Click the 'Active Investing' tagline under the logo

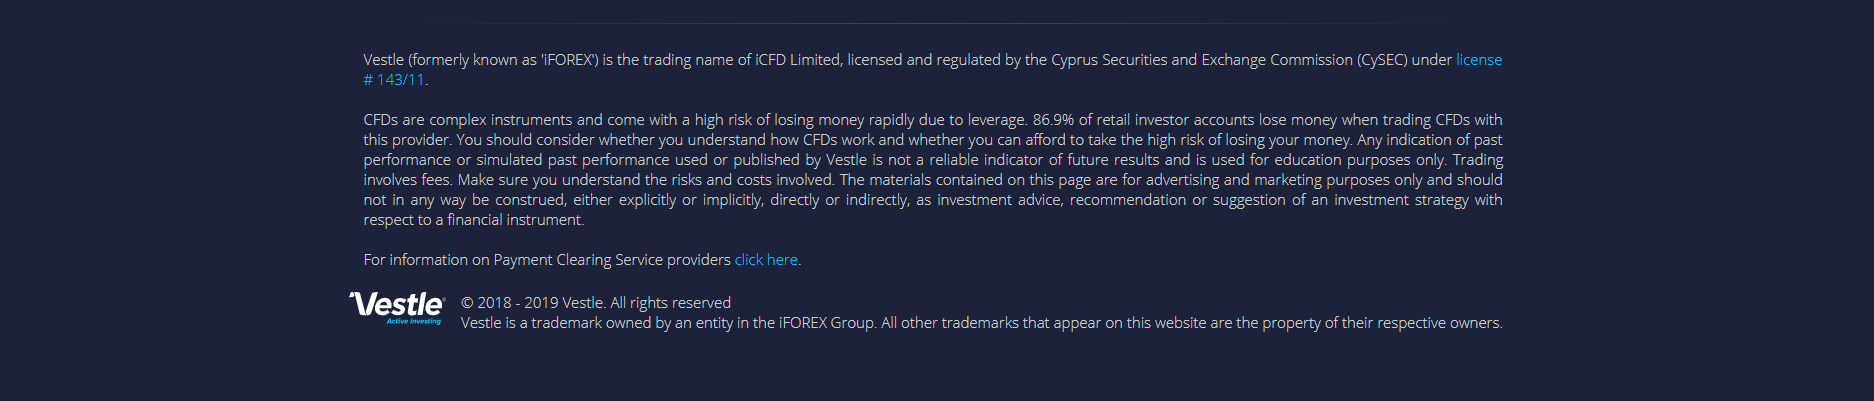414,322
